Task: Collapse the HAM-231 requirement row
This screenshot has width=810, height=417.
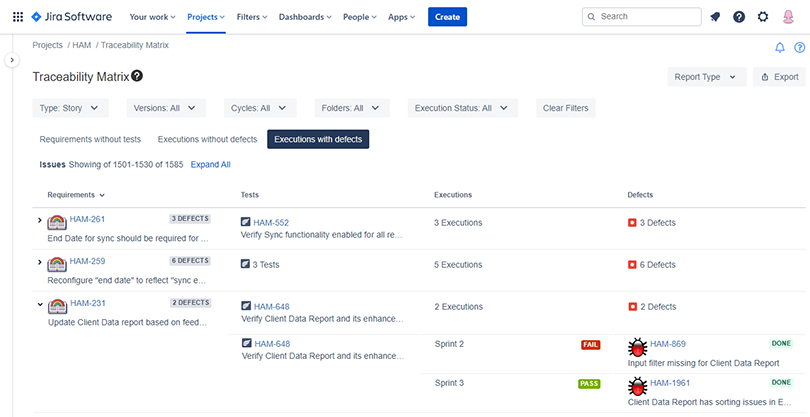Action: (x=40, y=304)
